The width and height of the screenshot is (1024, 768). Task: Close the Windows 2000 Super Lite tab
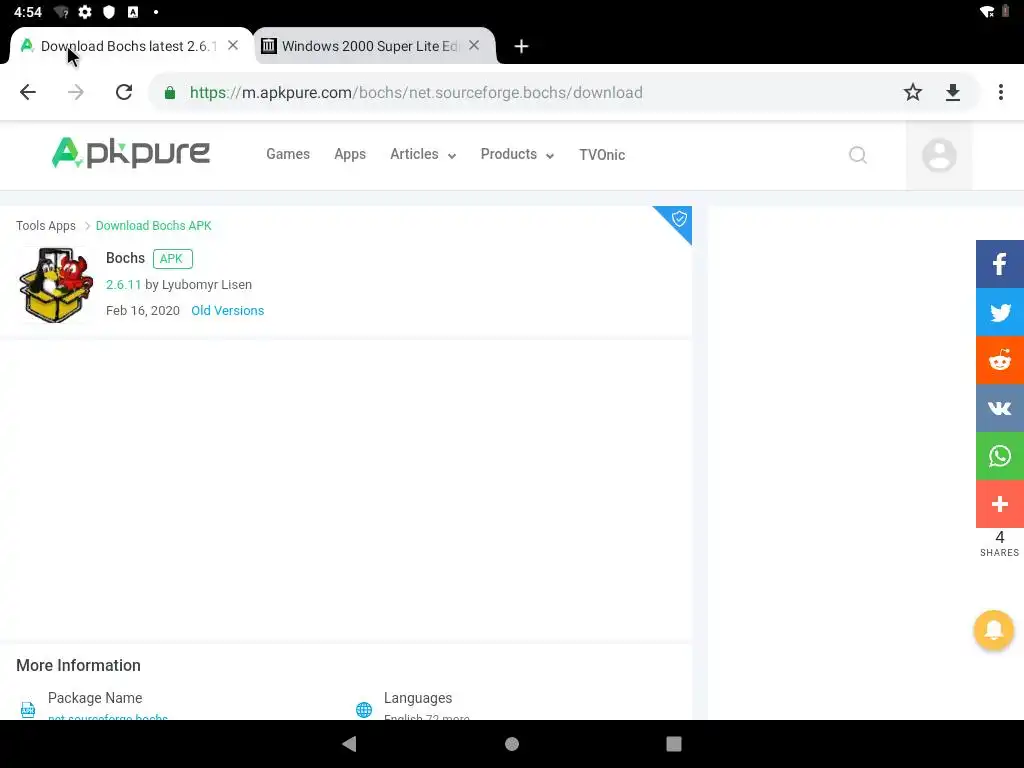click(x=474, y=46)
